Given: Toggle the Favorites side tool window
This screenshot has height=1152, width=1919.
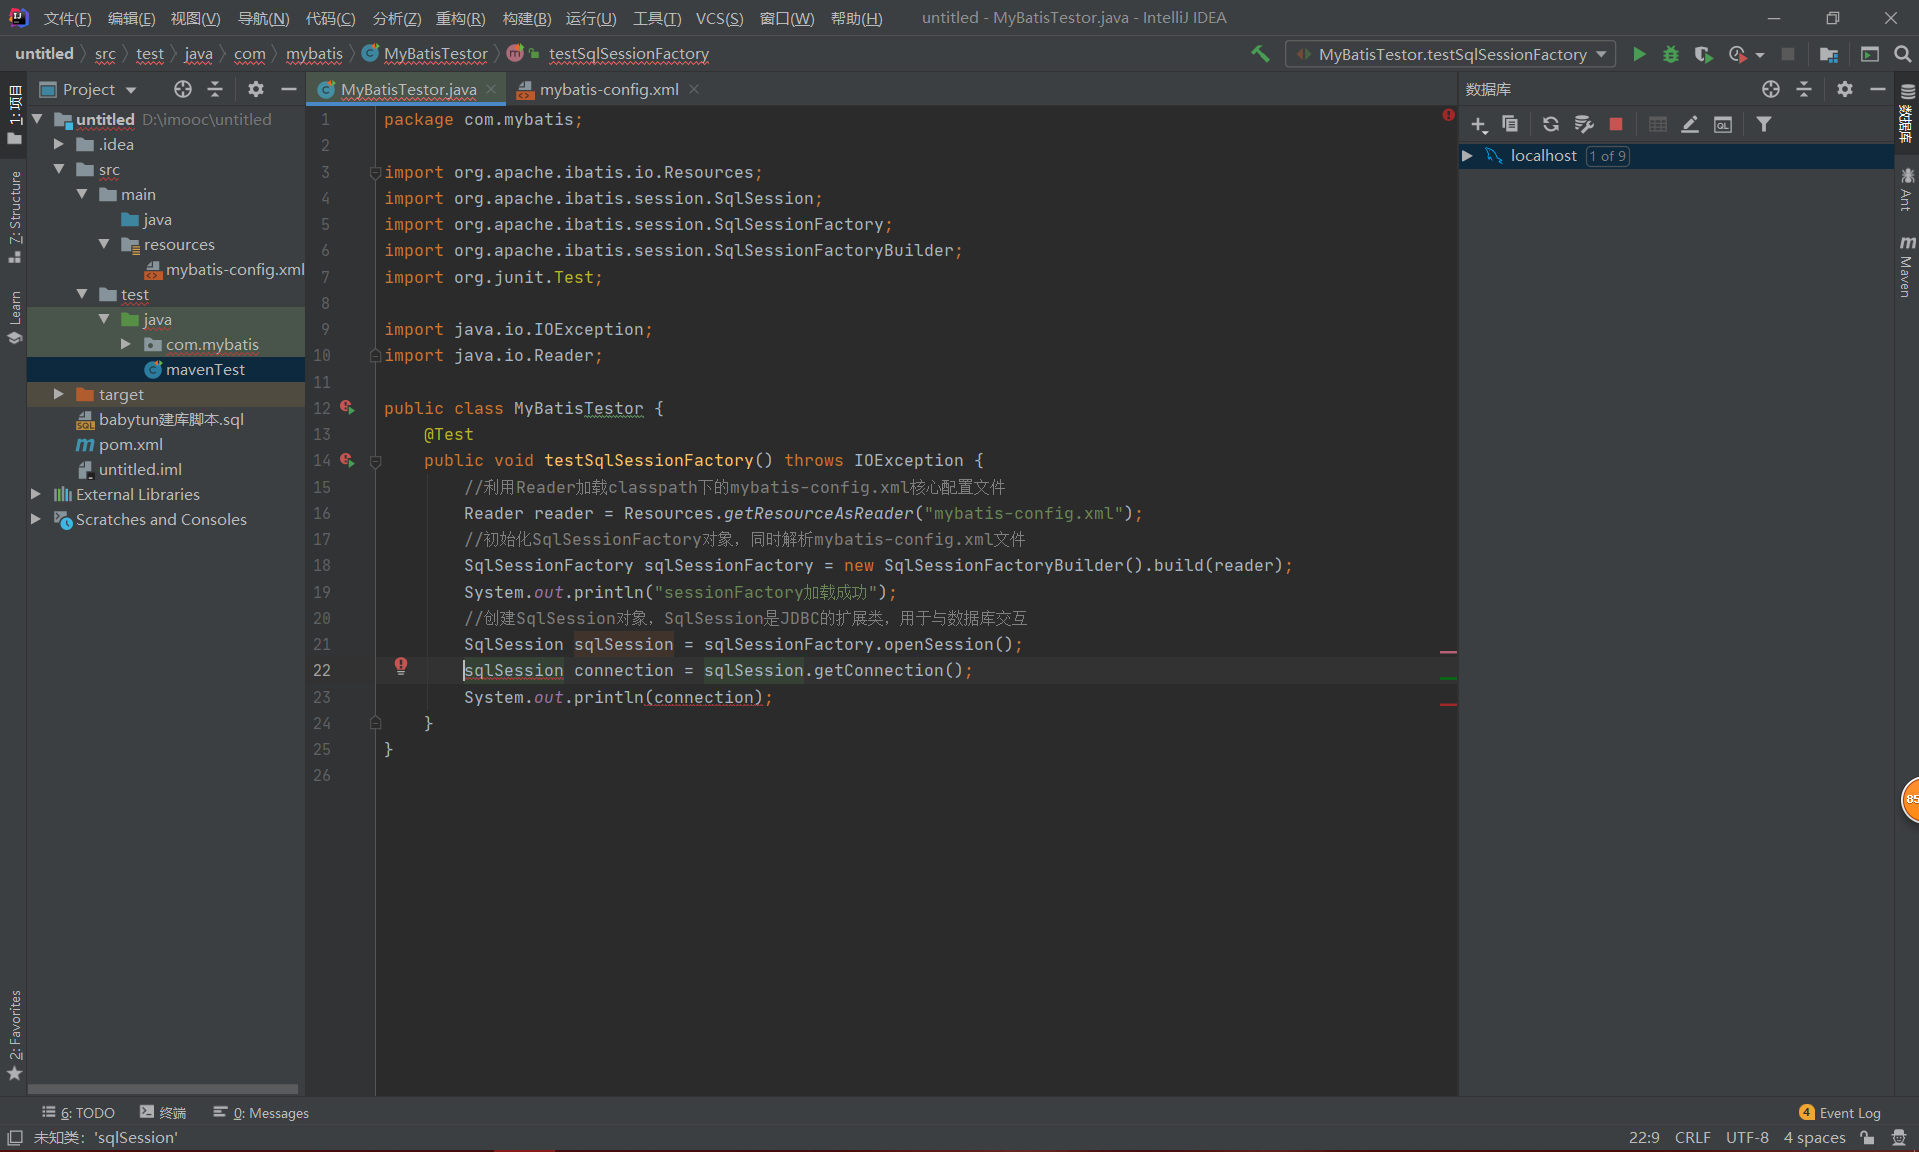Looking at the screenshot, I should pos(14,1035).
